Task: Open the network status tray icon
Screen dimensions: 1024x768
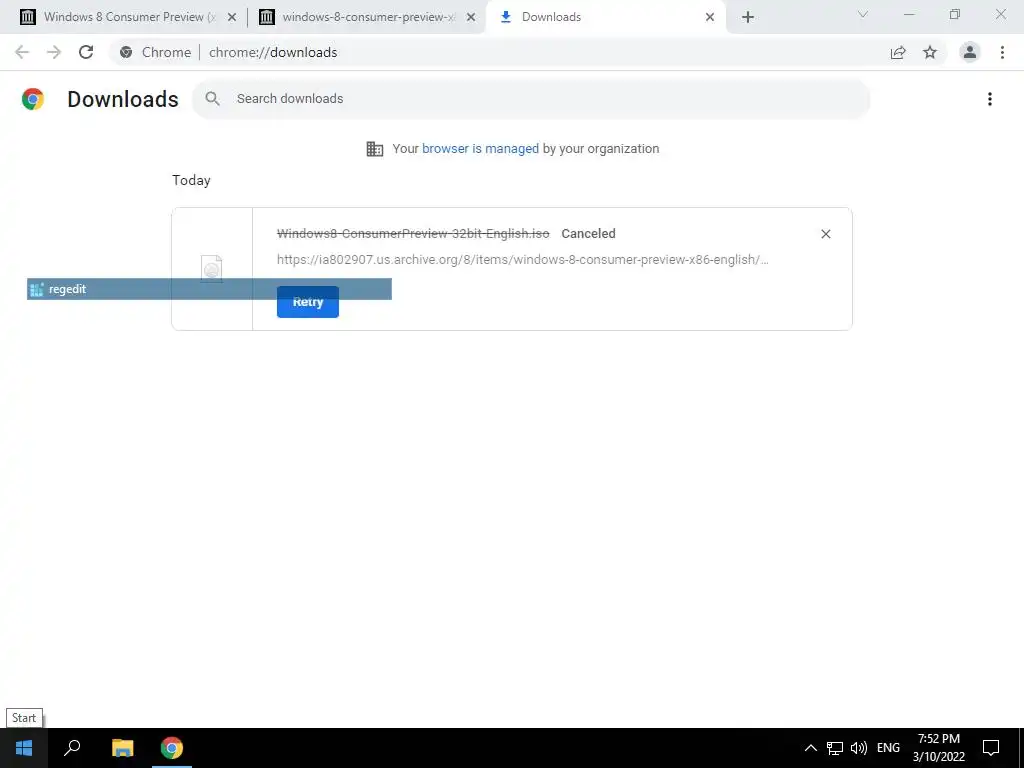Action: (x=835, y=748)
